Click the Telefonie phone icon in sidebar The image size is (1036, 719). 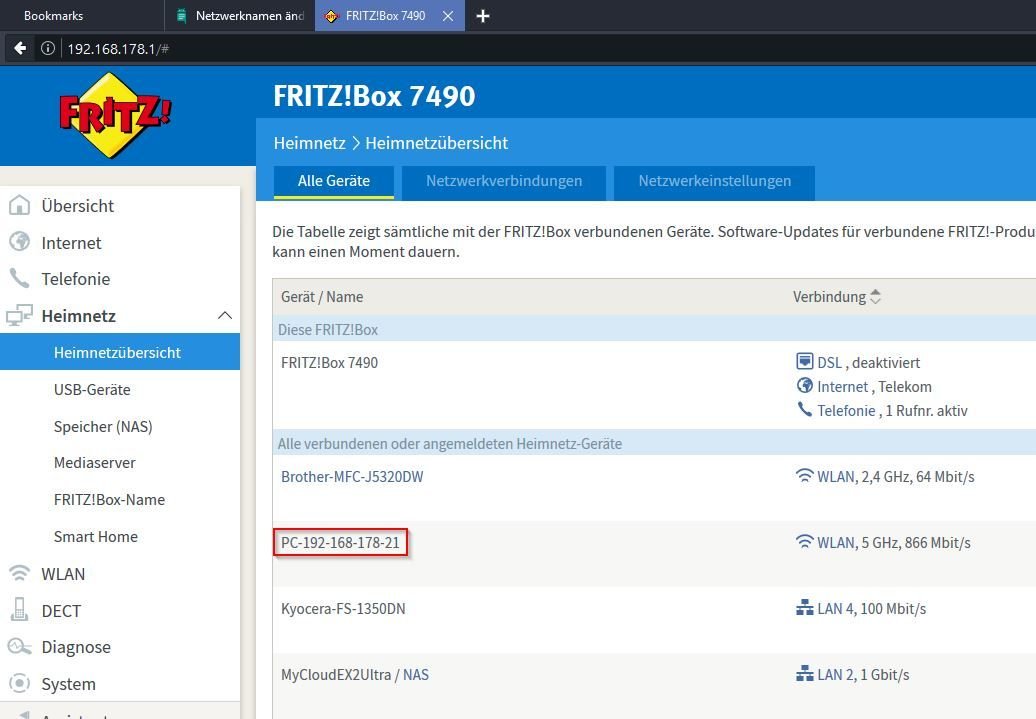coord(19,278)
